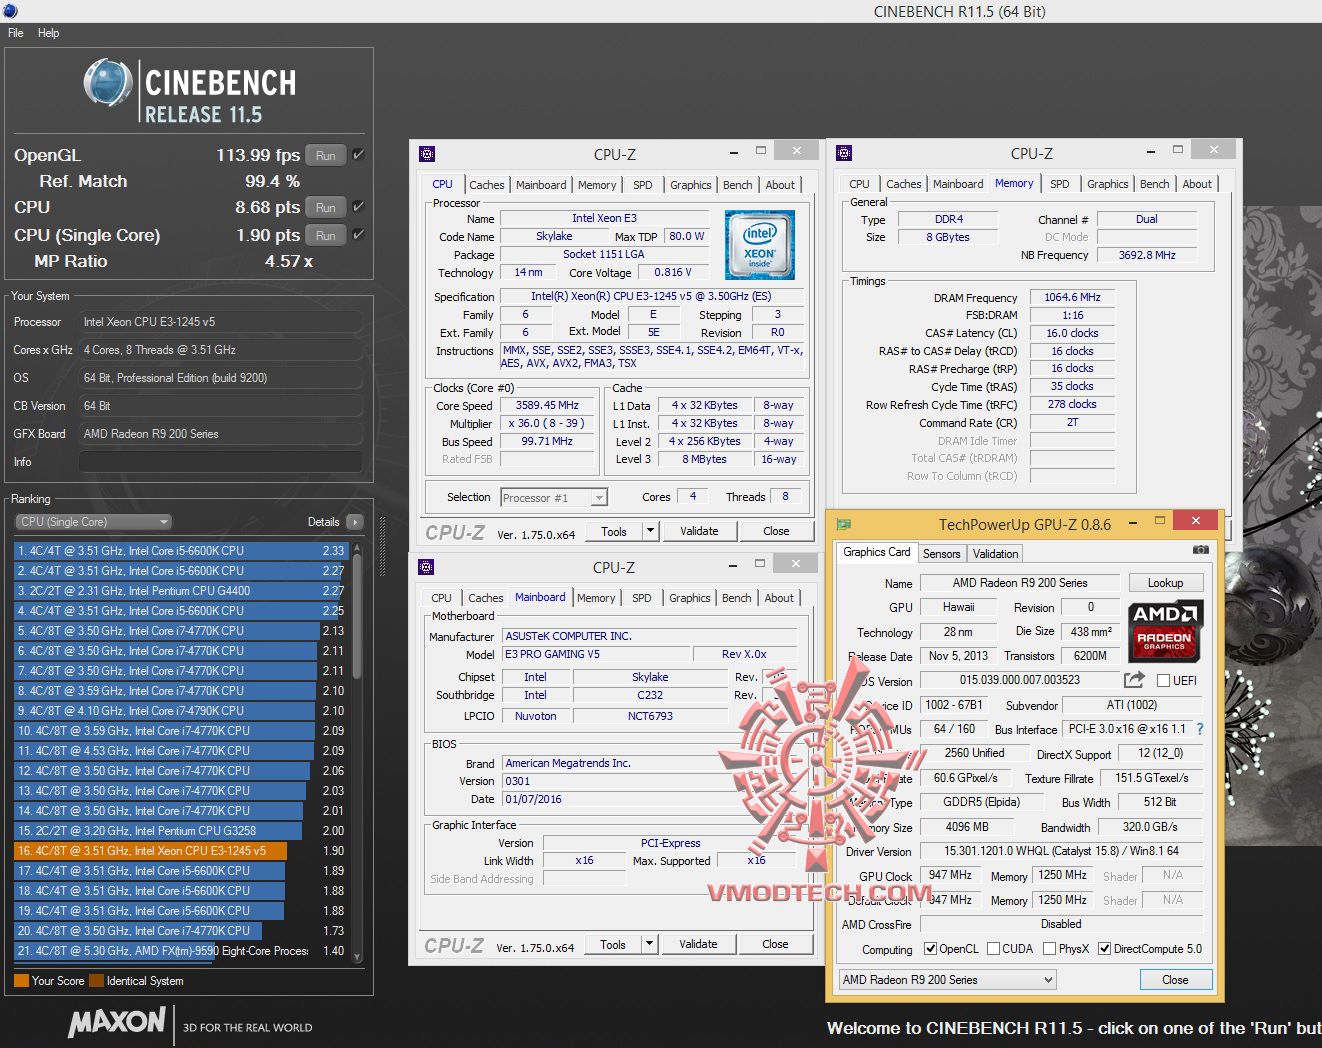The height and width of the screenshot is (1048, 1322).
Task: Click the Lookup button in GPU-Z
Action: point(1165,583)
